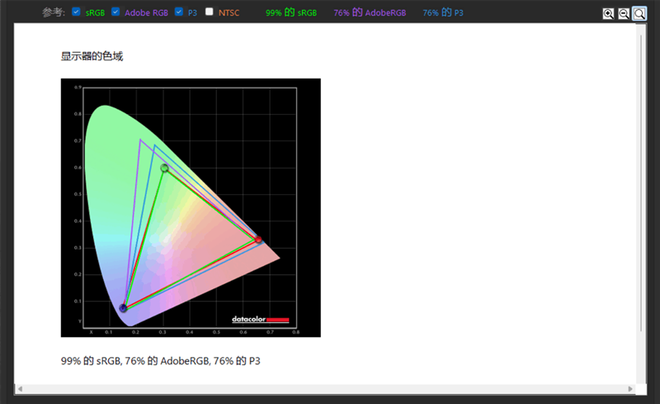Click the zoom out magnifier icon
Image resolution: width=660 pixels, height=404 pixels.
tap(623, 14)
